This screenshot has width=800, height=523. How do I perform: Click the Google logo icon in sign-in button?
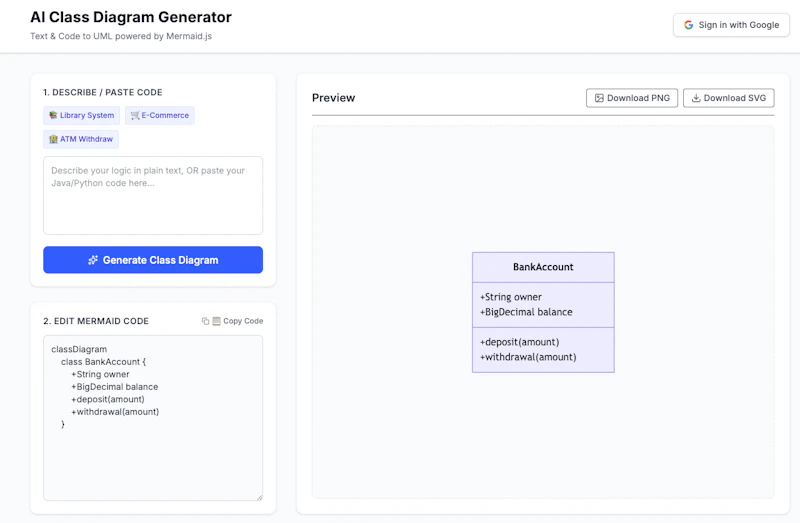pyautogui.click(x=688, y=24)
